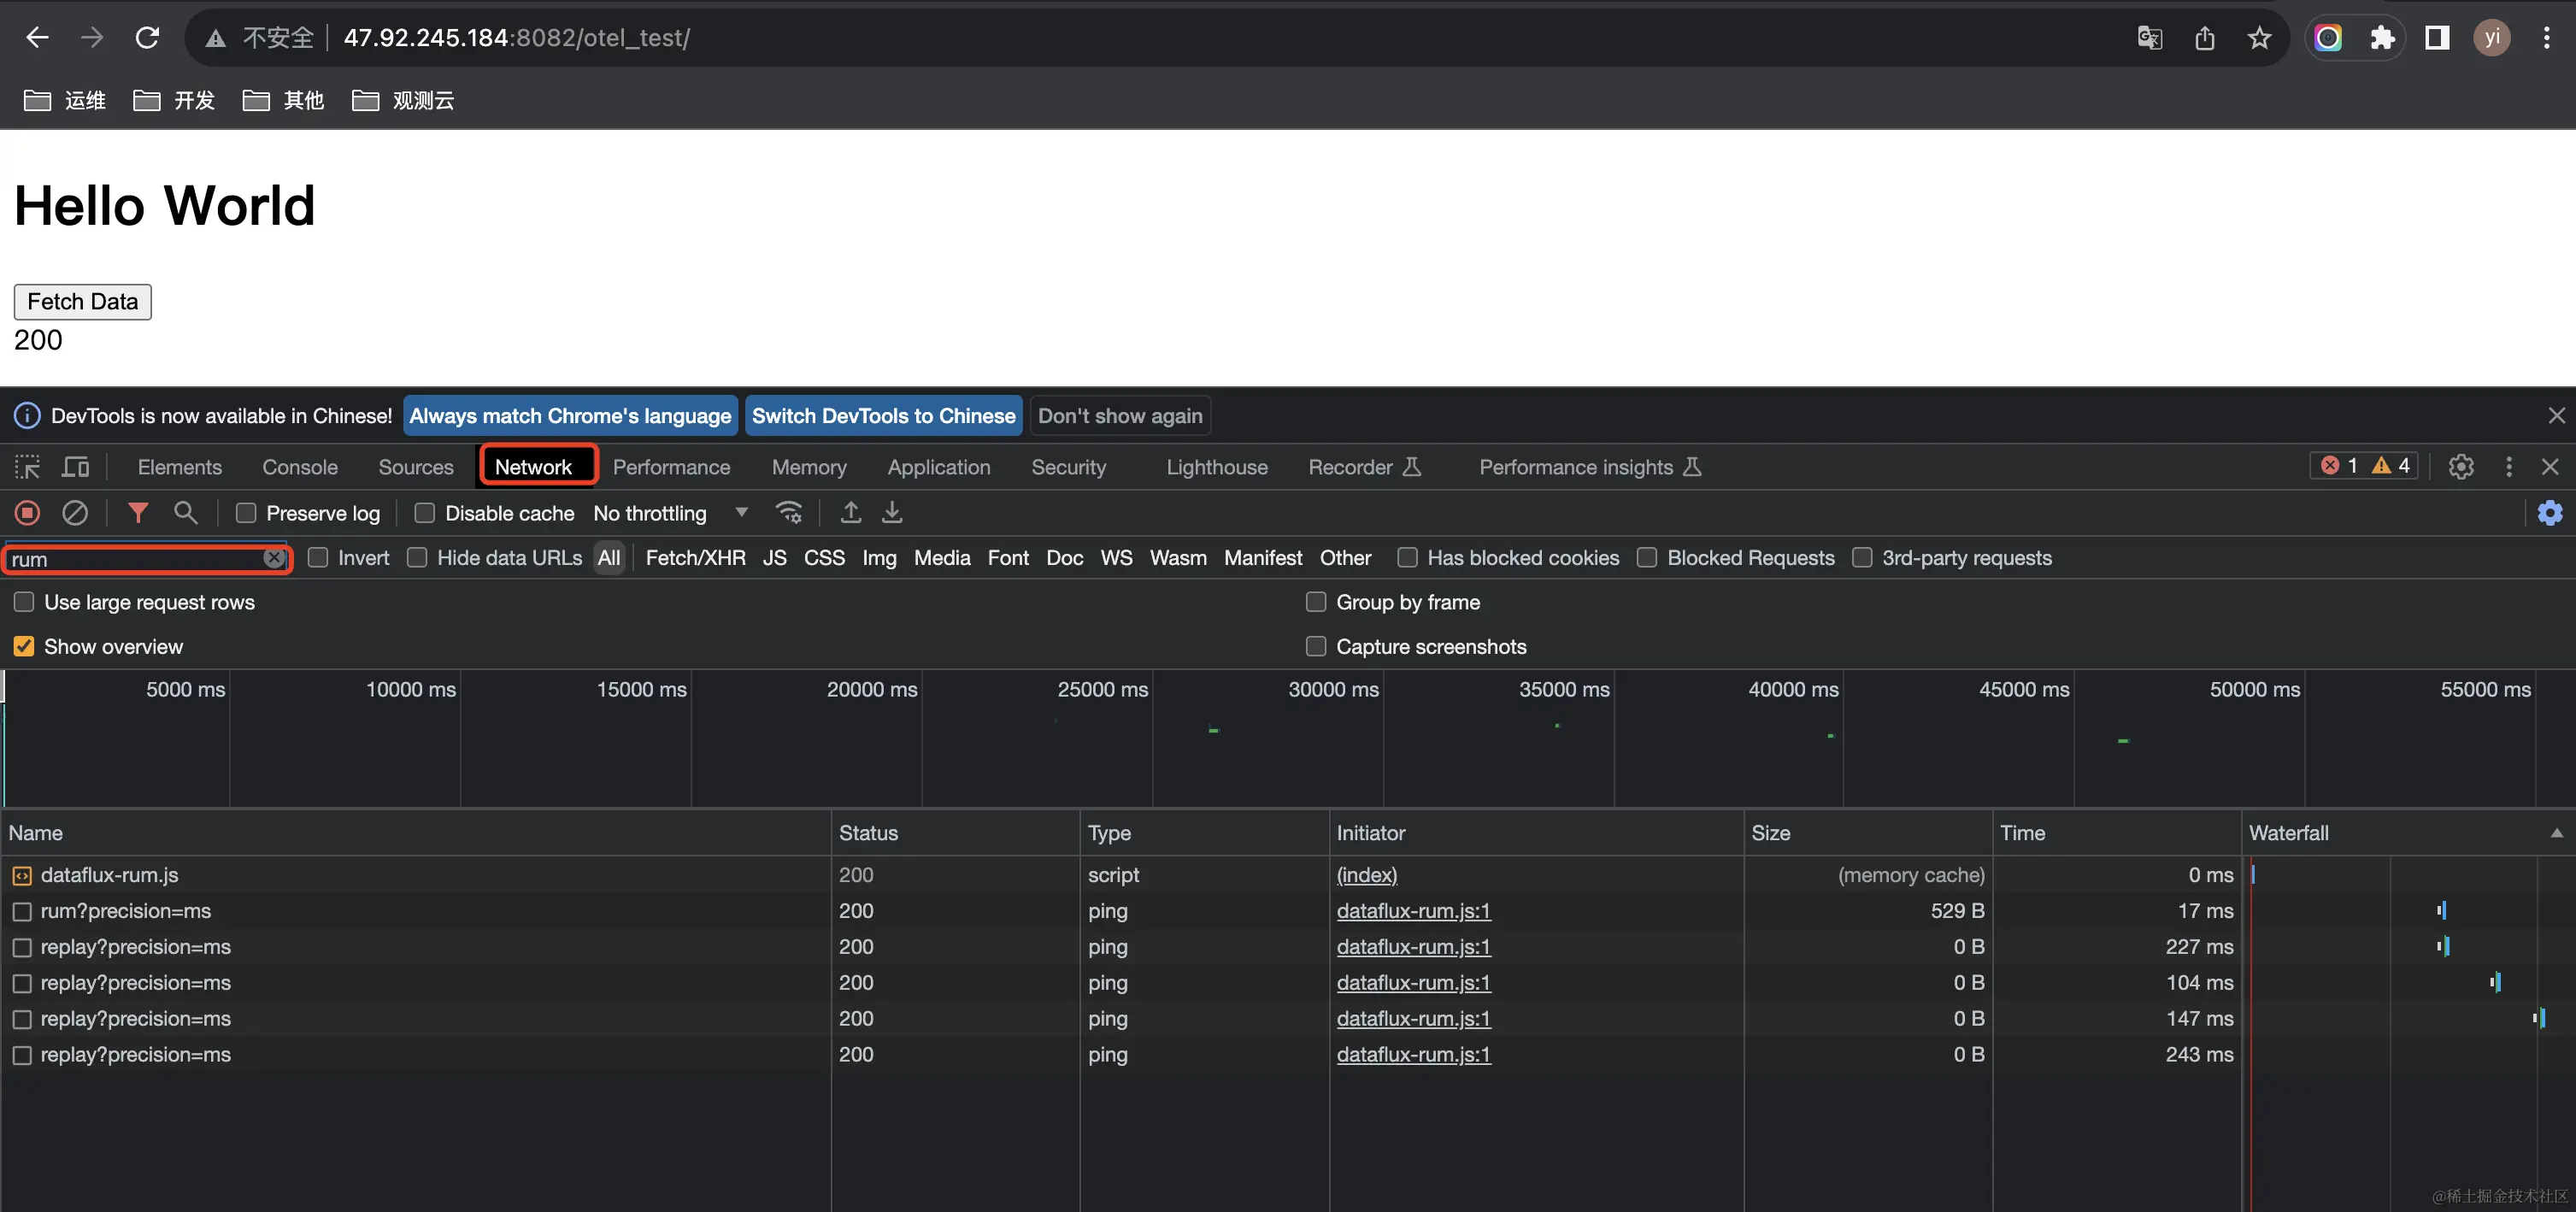The image size is (2576, 1212).
Task: Sort by the Status column header
Action: tap(955, 833)
